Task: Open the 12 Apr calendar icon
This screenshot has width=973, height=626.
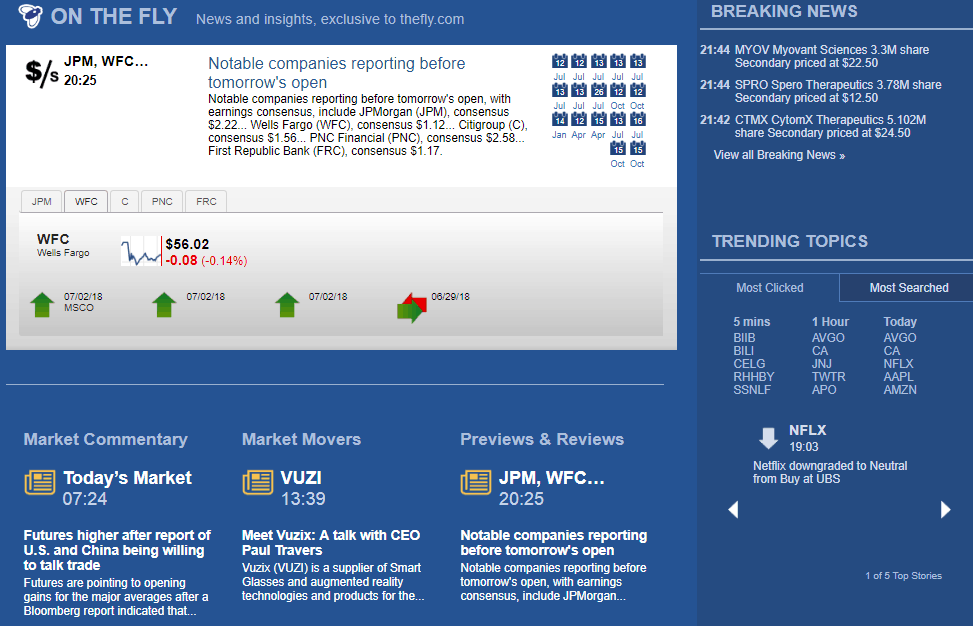Action: click(578, 119)
